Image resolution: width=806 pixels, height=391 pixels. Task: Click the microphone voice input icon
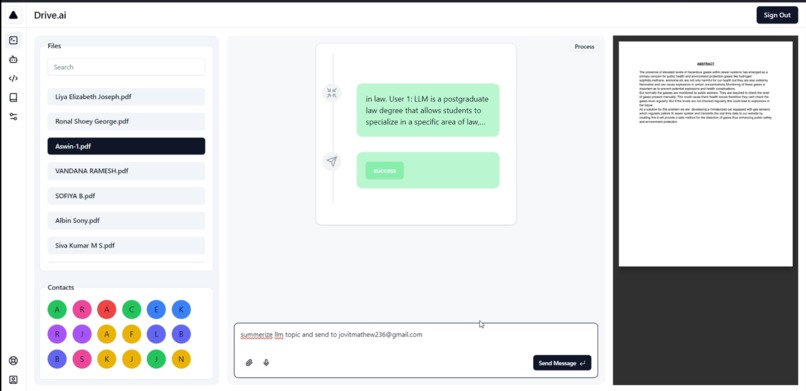[x=266, y=363]
